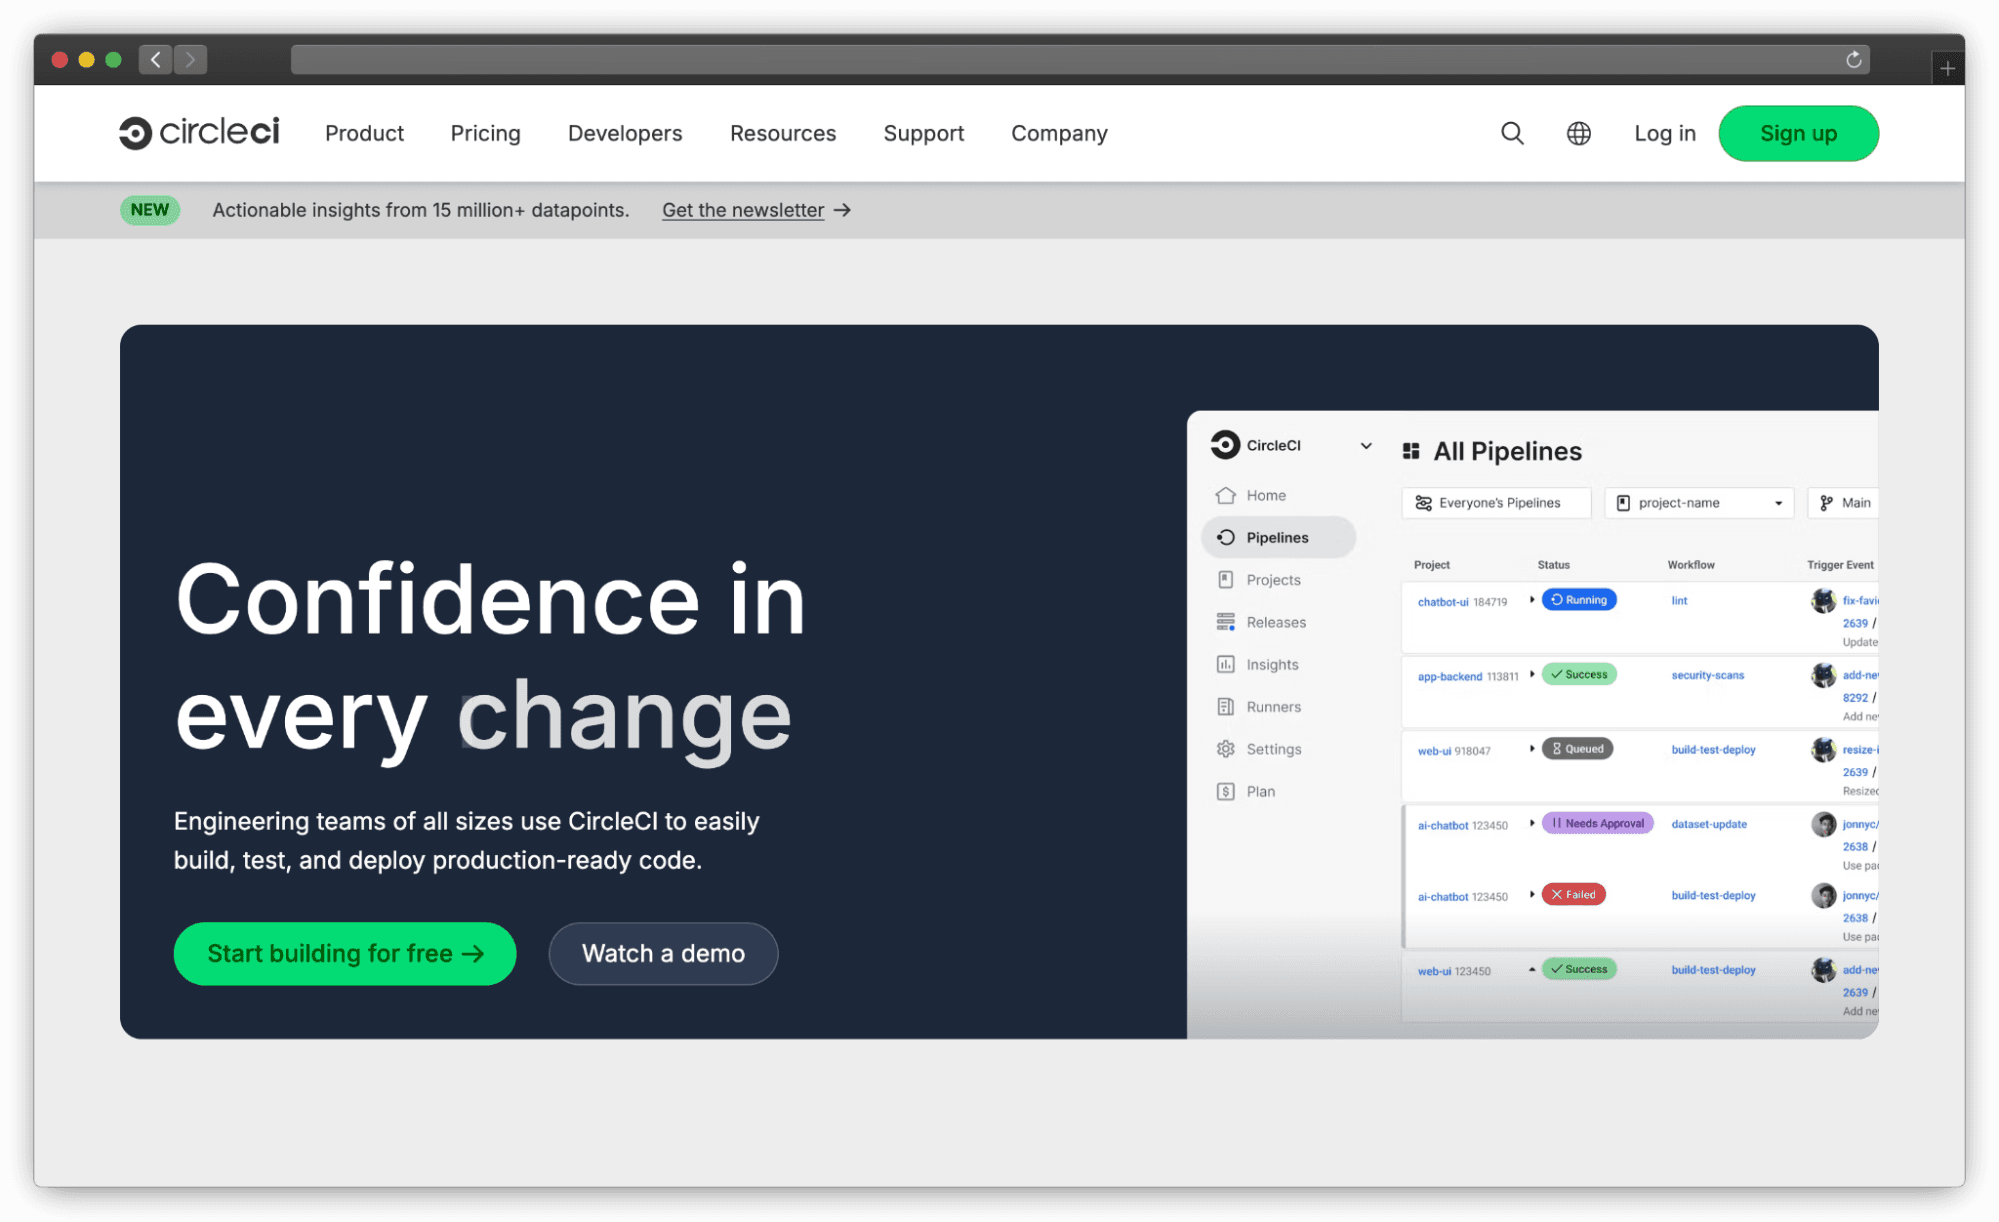The image size is (1999, 1222).
Task: Click the browser forward arrow button
Action: click(x=190, y=60)
